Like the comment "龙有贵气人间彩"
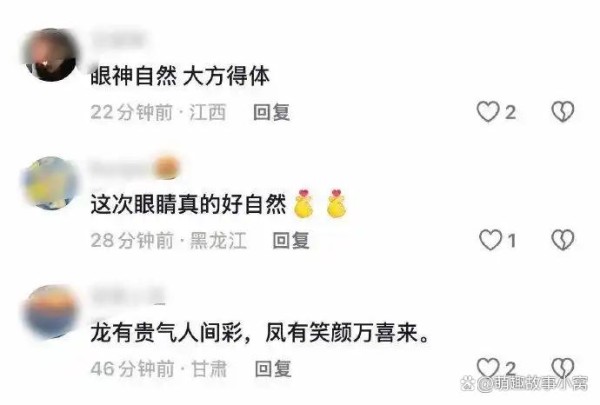The height and width of the screenshot is (405, 600). (x=488, y=368)
